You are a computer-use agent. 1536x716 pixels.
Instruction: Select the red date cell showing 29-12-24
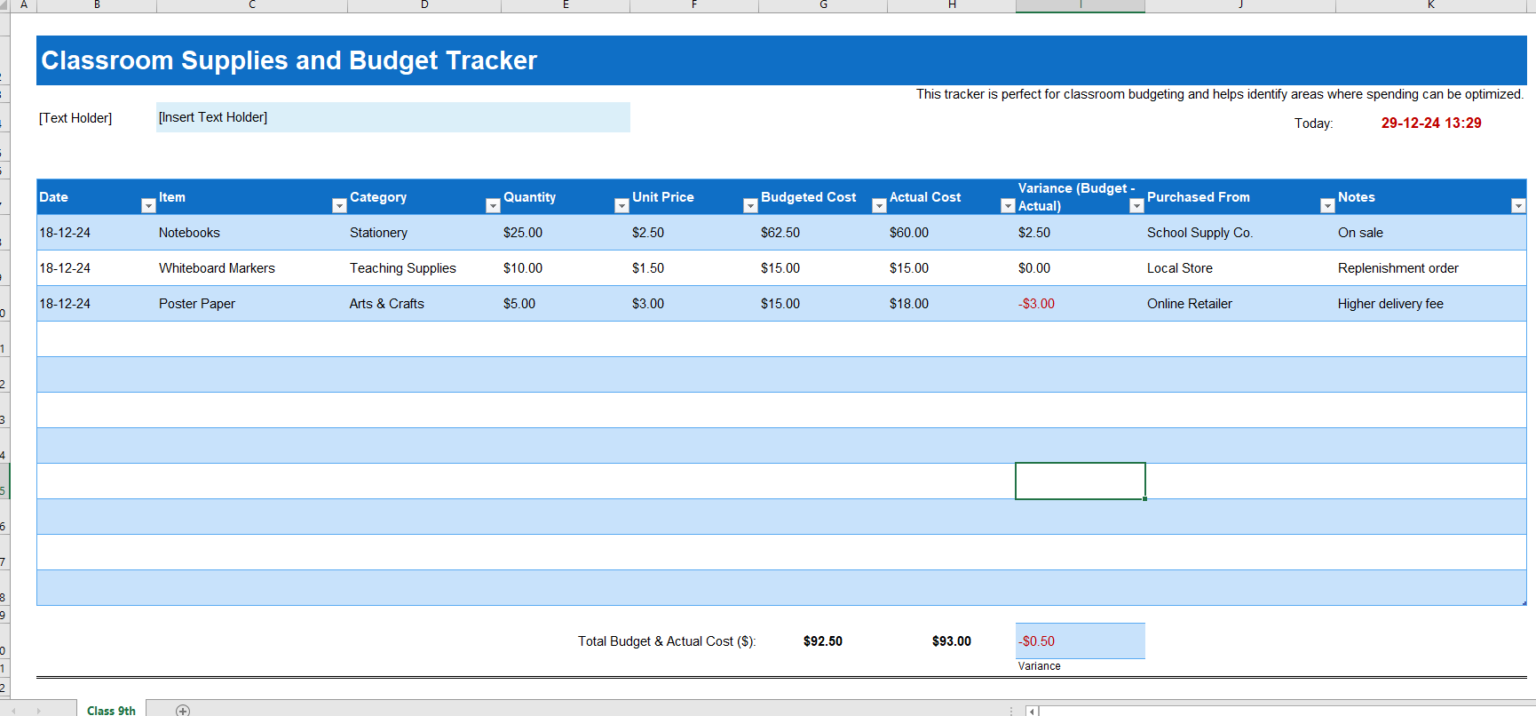[1430, 122]
